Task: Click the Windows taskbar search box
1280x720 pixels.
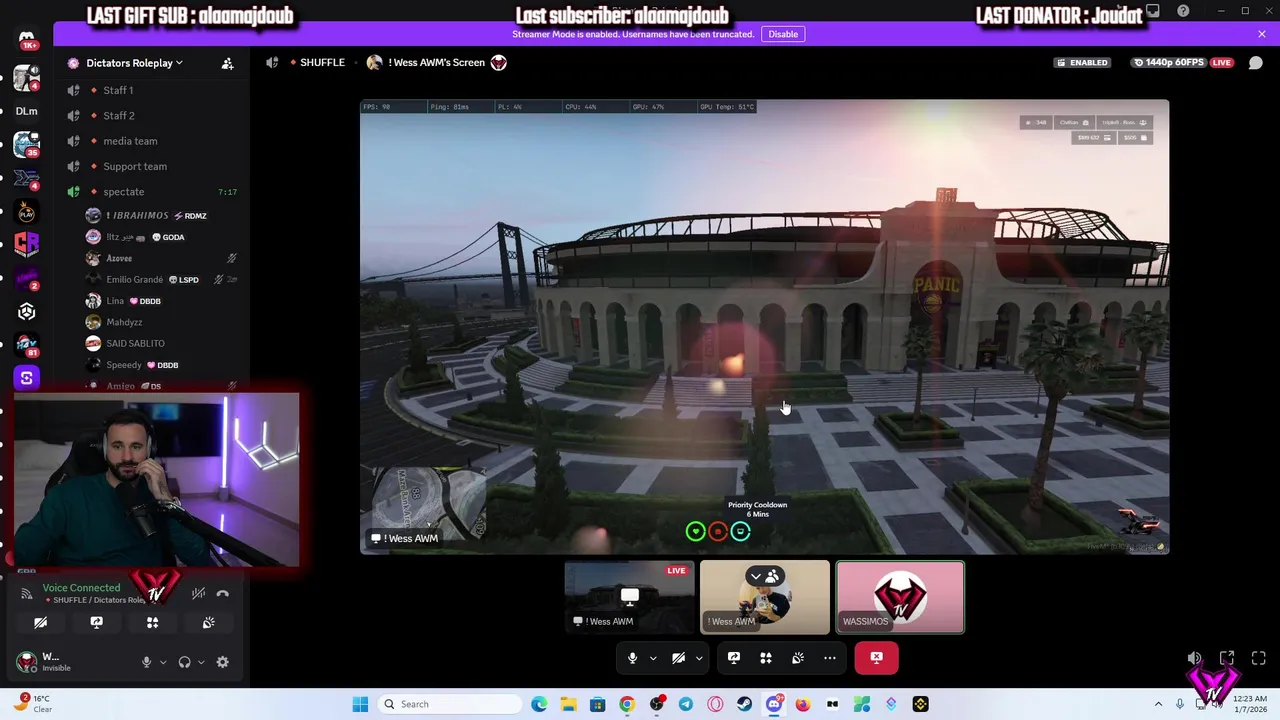Action: click(x=450, y=704)
